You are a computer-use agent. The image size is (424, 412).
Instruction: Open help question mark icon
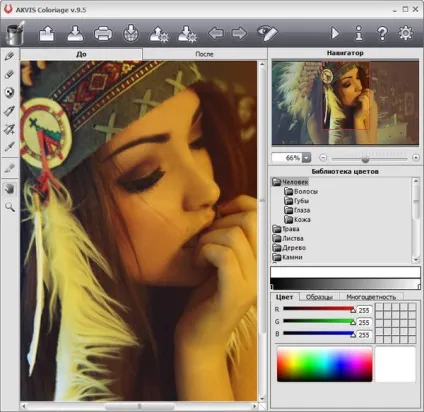point(382,33)
